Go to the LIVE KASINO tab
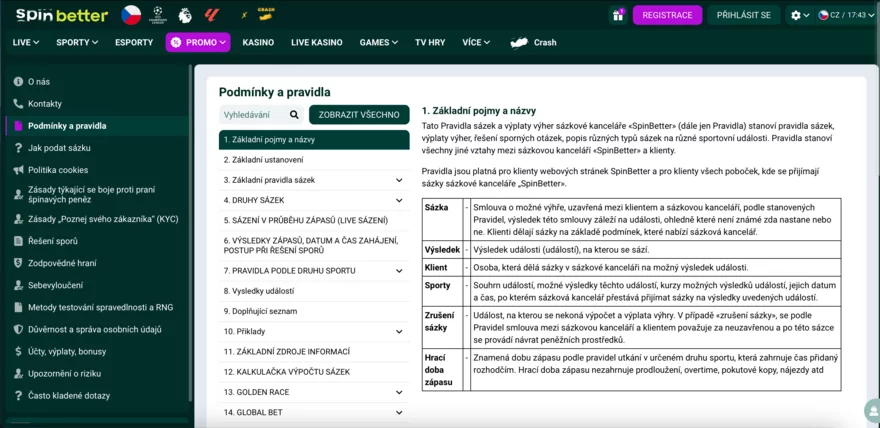 click(316, 43)
